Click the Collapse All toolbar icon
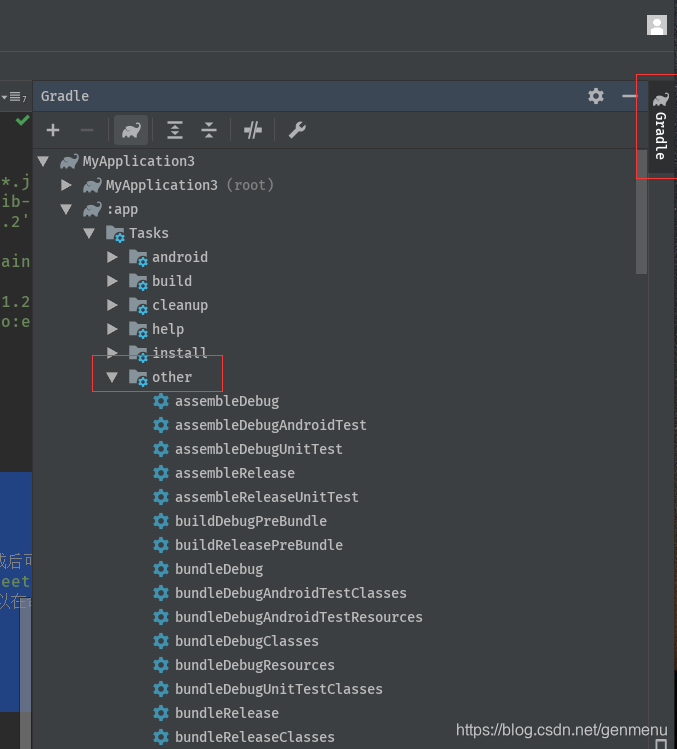 (x=209, y=130)
